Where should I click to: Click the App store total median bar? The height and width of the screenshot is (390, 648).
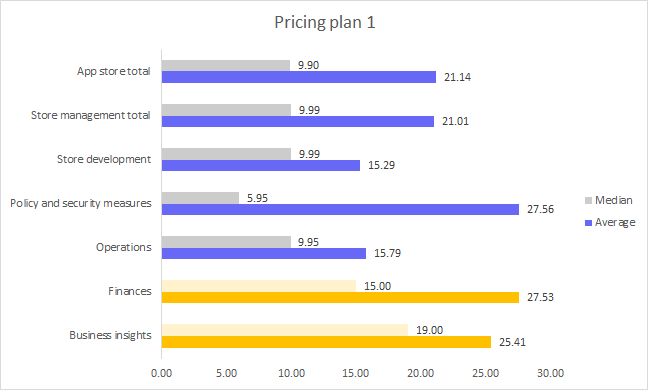pyautogui.click(x=226, y=65)
